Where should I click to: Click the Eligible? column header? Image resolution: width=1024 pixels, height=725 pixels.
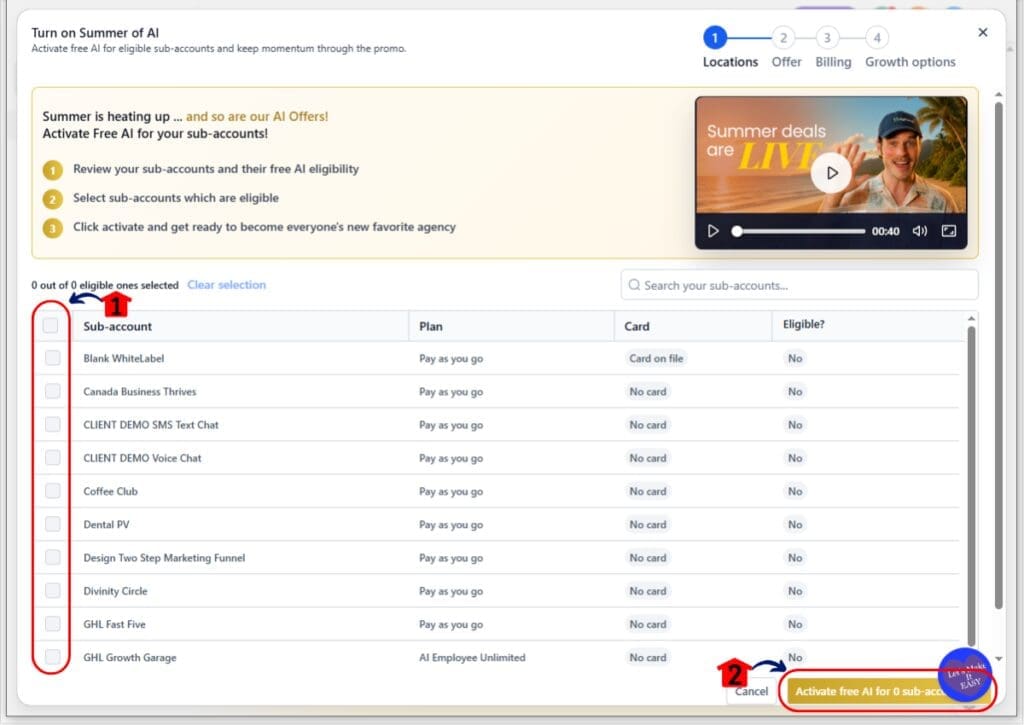(x=804, y=324)
